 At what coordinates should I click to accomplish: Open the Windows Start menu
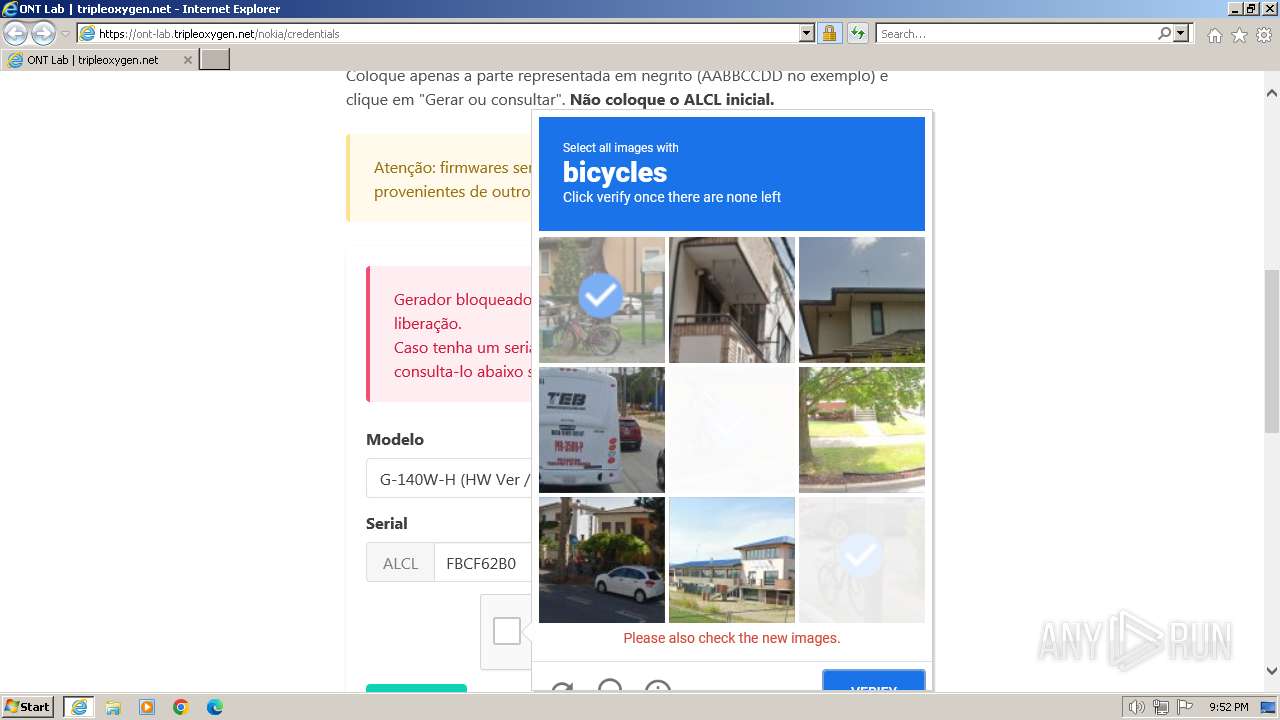[28, 706]
